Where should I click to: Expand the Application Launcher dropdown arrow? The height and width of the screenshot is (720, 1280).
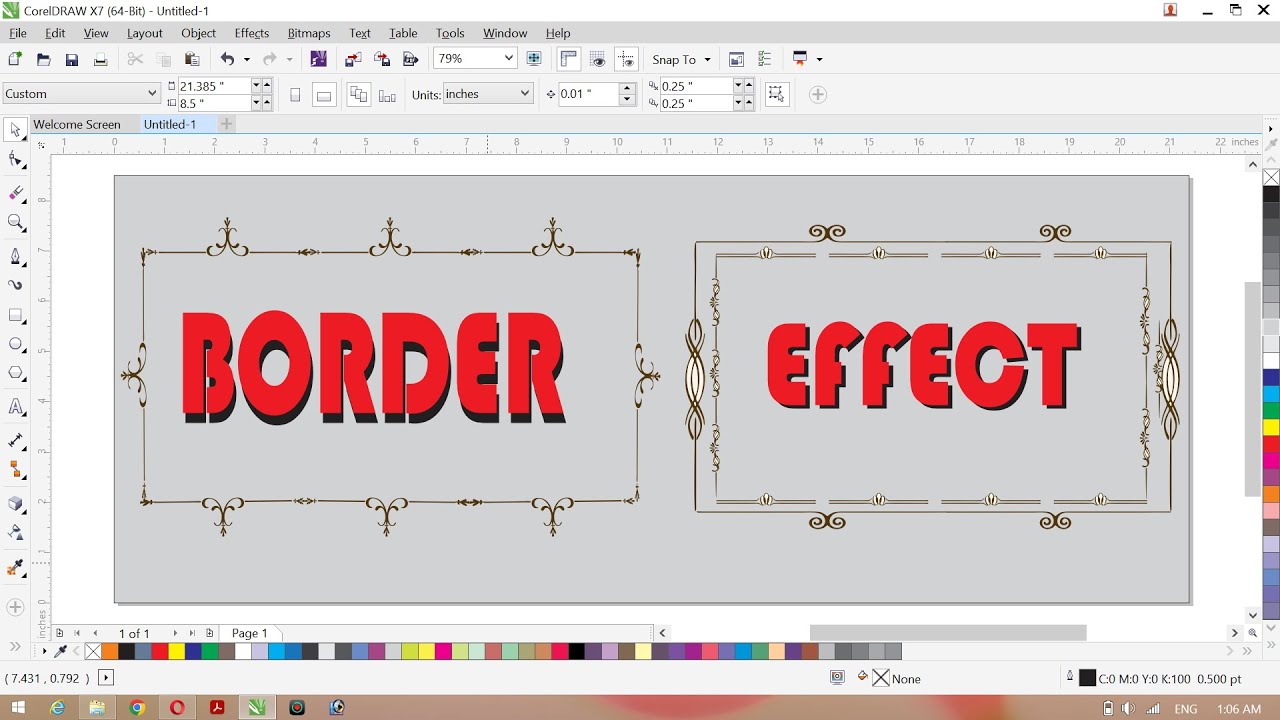[819, 60]
